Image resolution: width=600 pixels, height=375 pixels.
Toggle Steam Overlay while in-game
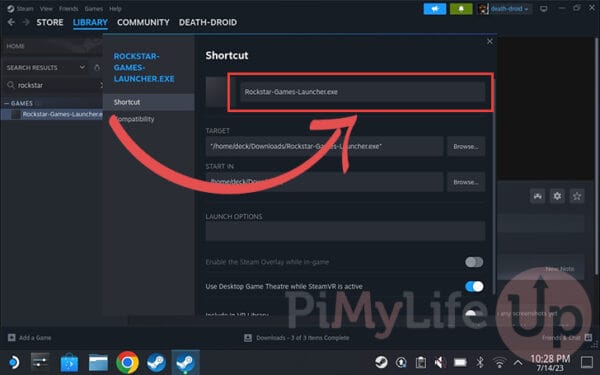coord(474,262)
